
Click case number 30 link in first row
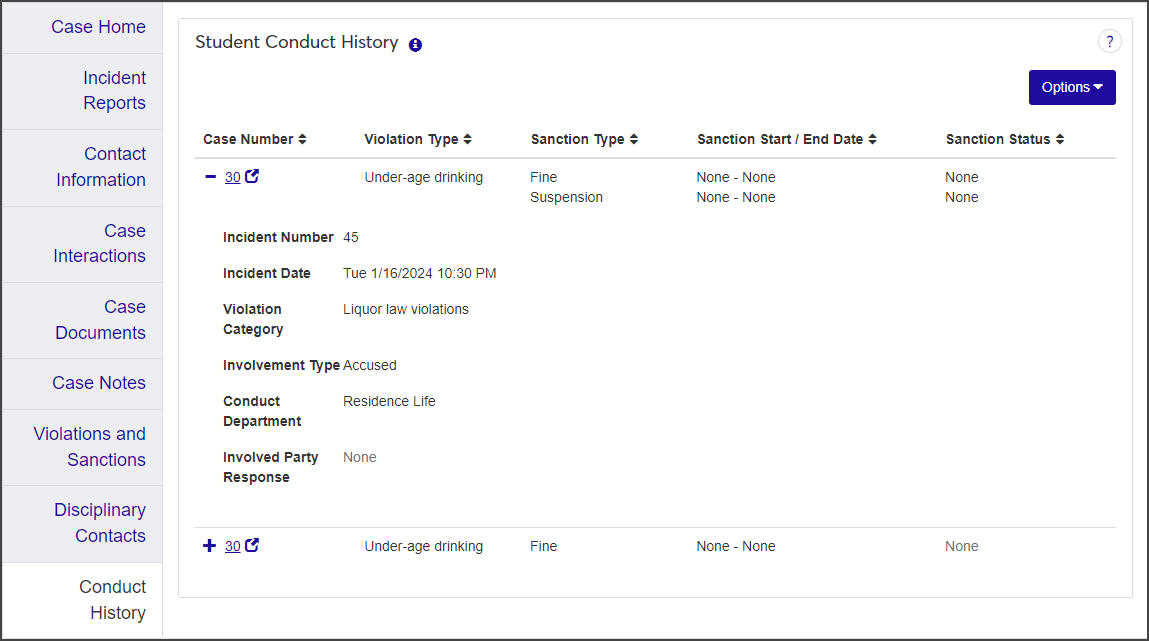[x=232, y=177]
